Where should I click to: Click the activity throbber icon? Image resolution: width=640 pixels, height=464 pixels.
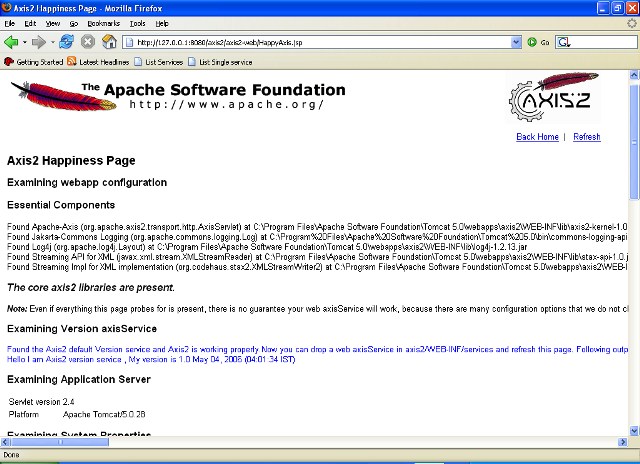(632, 24)
